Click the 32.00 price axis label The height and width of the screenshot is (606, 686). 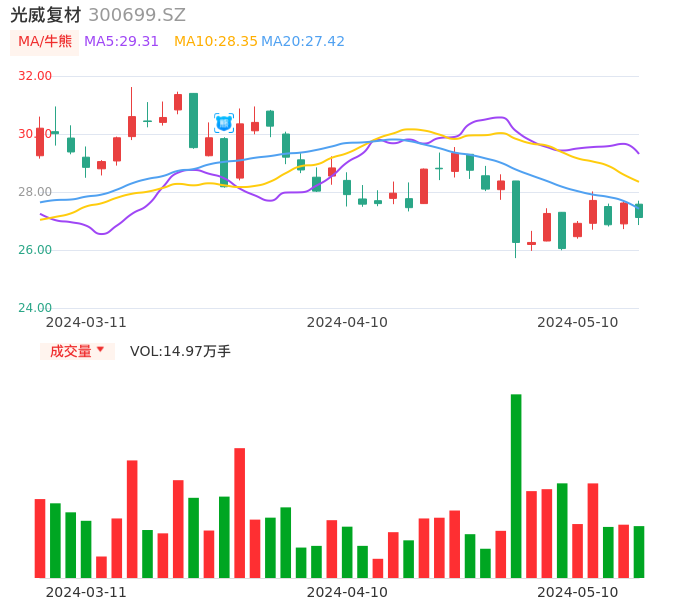tap(35, 76)
